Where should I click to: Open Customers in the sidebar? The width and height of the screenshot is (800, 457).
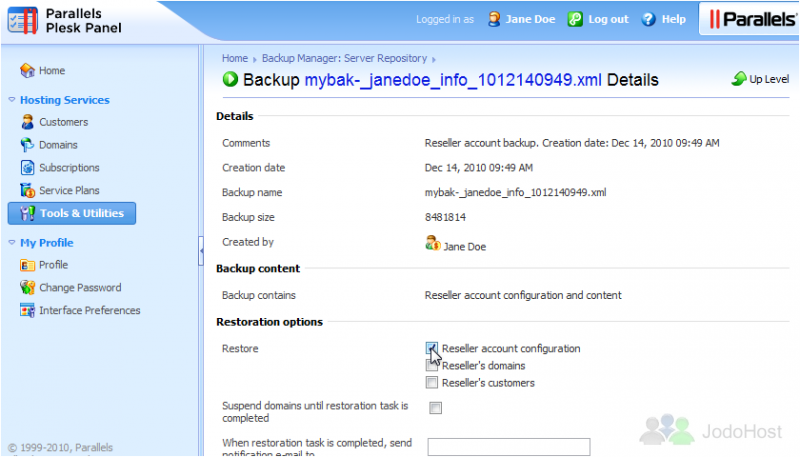(64, 122)
